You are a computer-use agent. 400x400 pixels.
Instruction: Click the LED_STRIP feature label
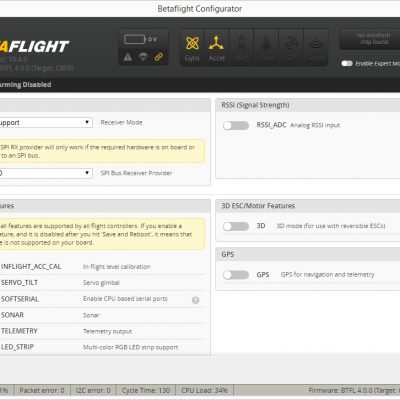(17, 347)
